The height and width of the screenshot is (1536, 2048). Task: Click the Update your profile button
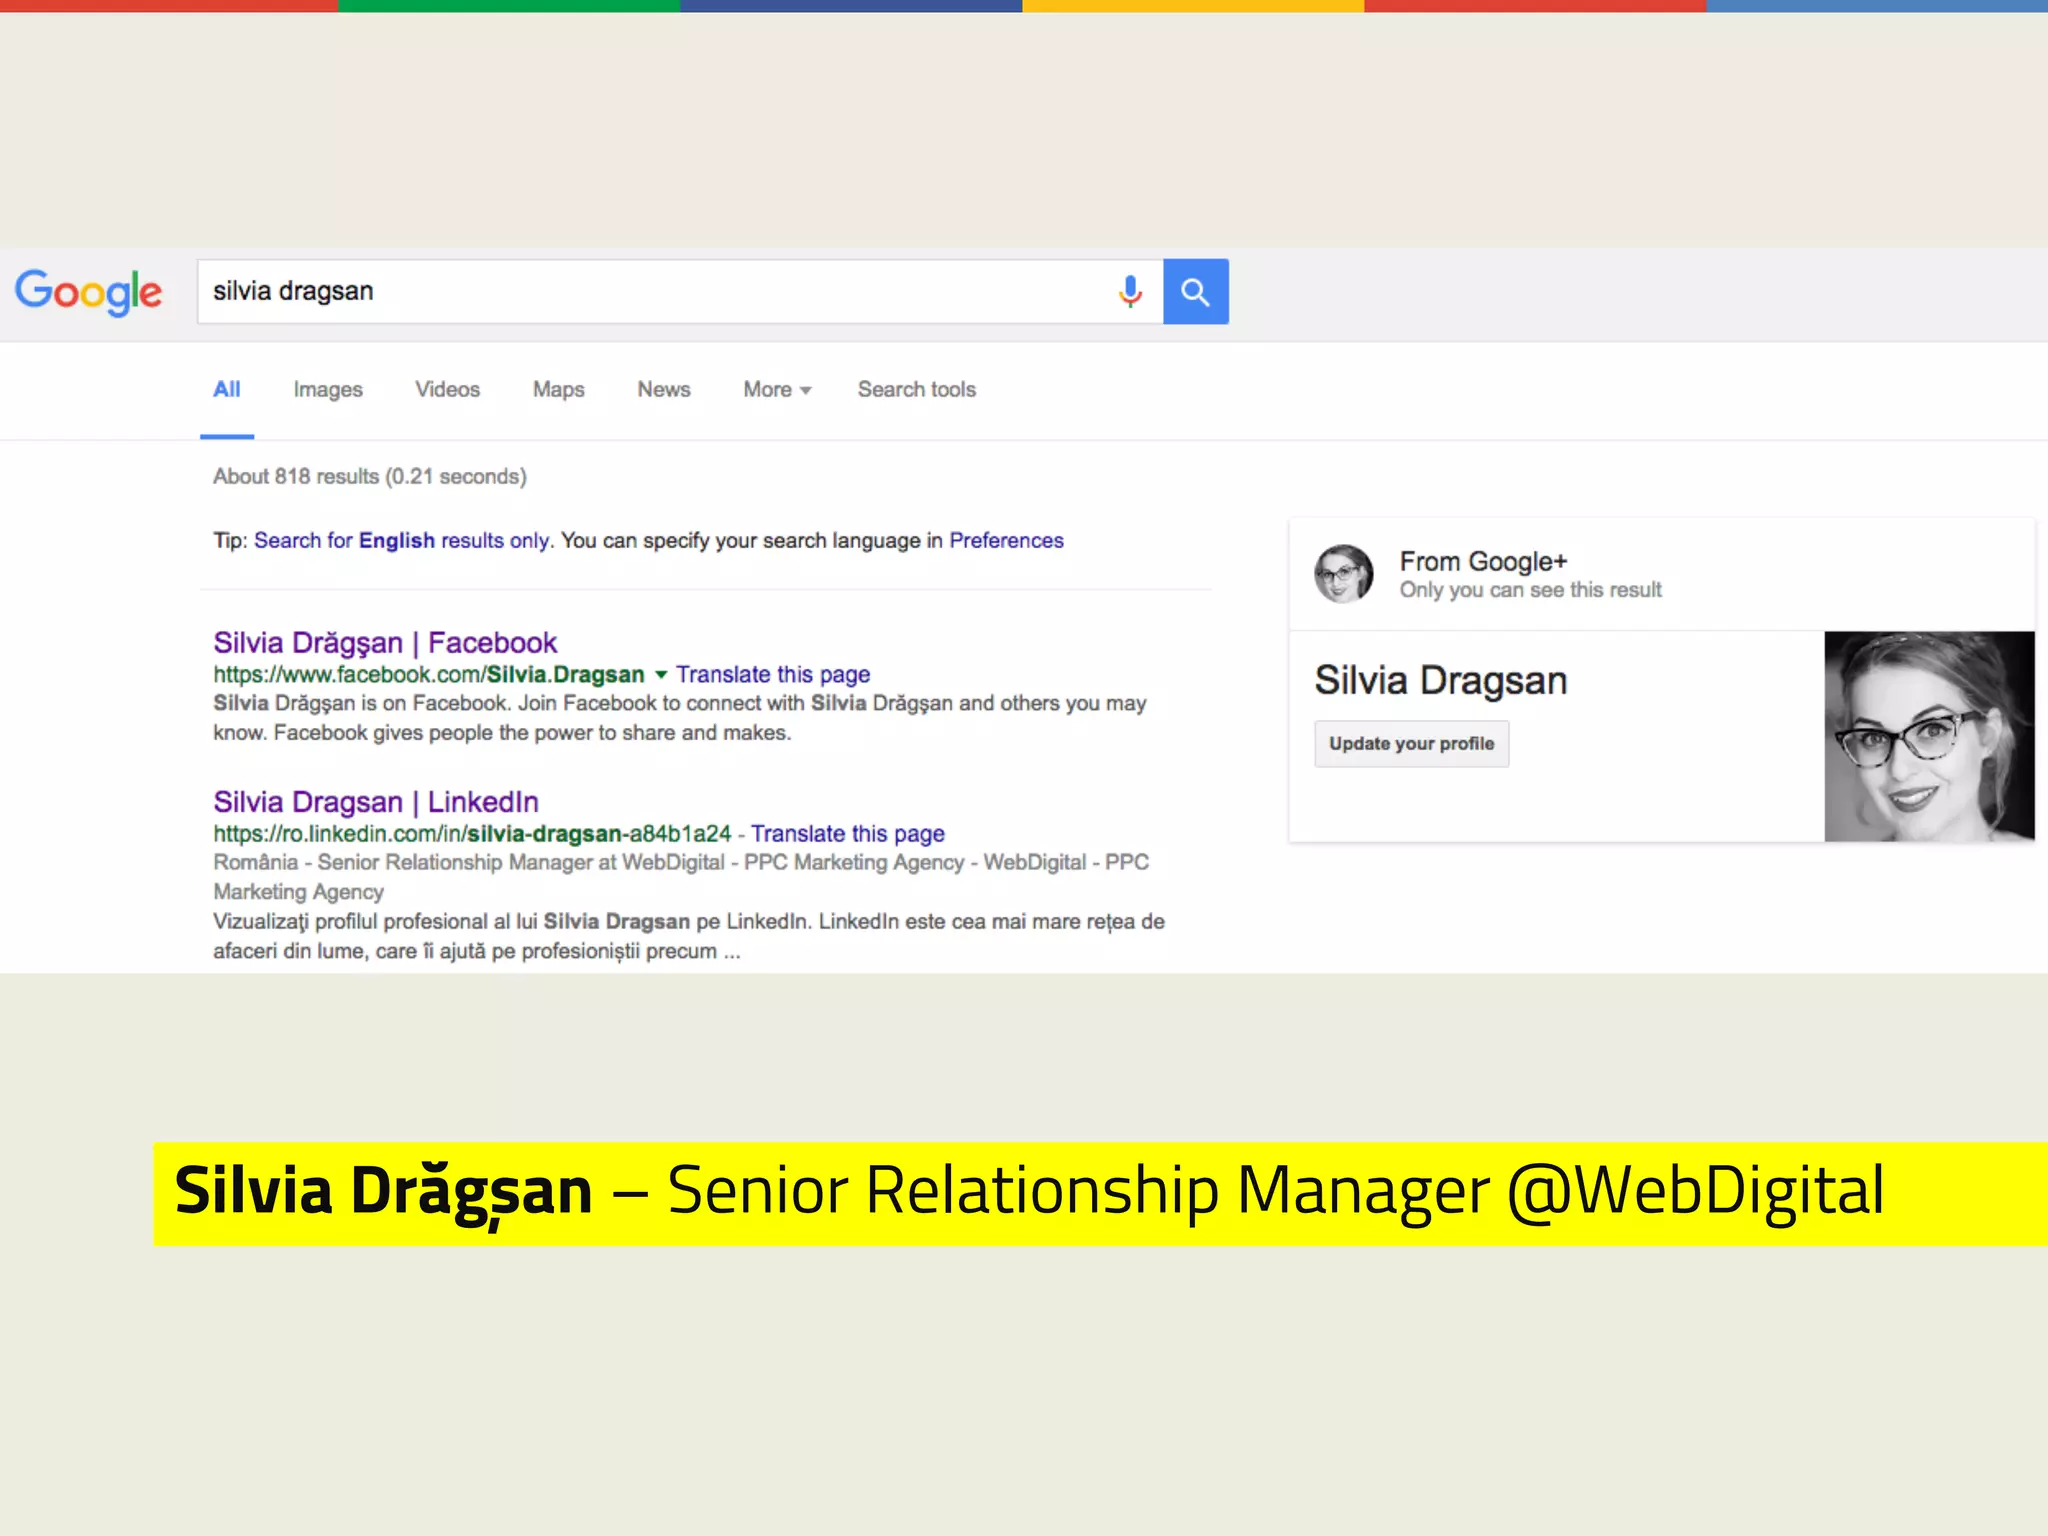click(1411, 743)
